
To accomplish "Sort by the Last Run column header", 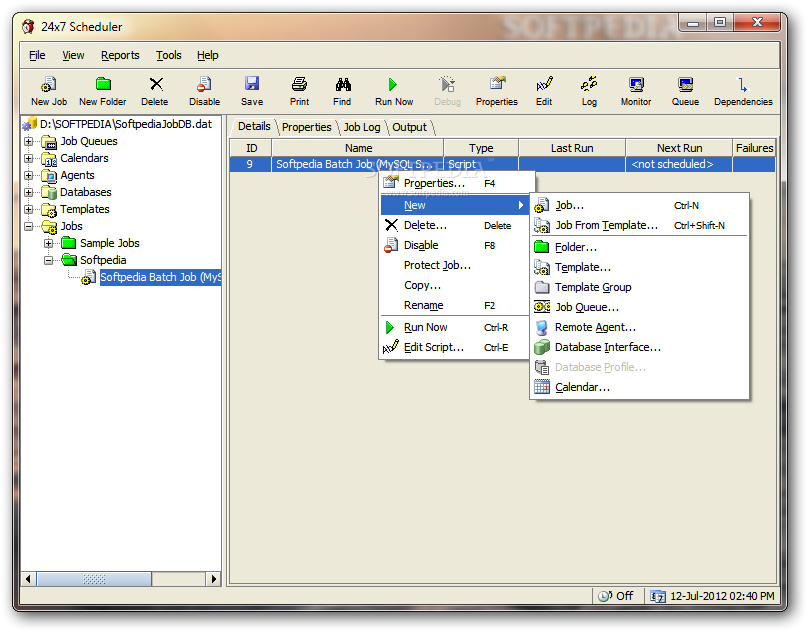I will [x=572, y=148].
